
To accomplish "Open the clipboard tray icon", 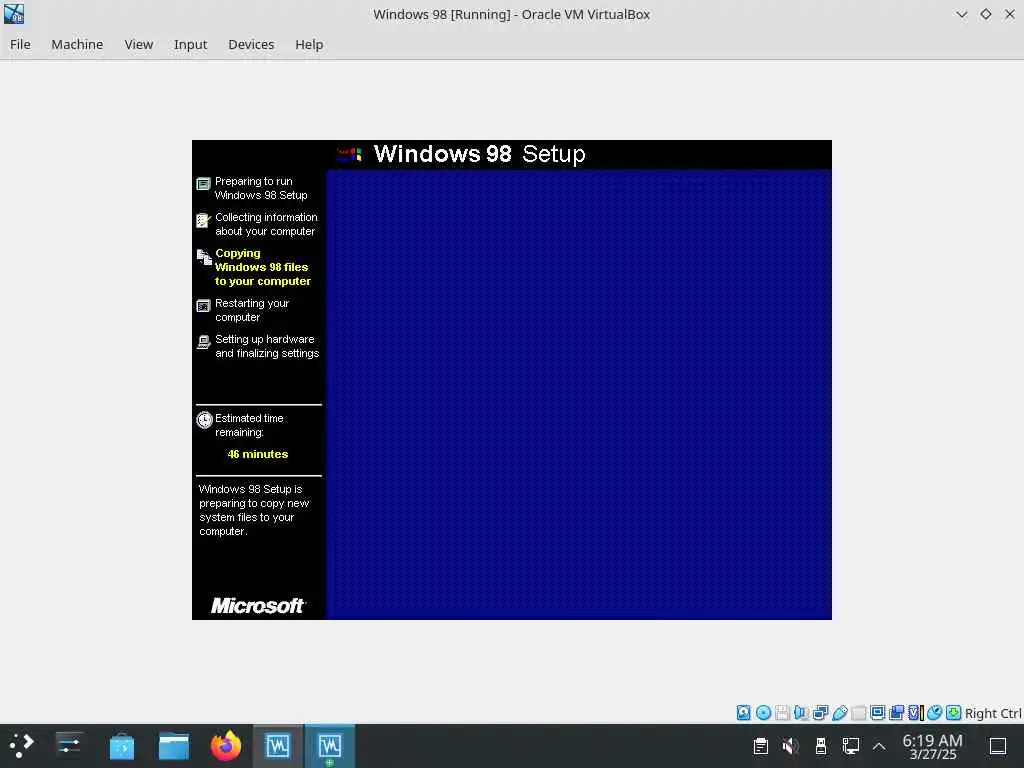I will (761, 746).
